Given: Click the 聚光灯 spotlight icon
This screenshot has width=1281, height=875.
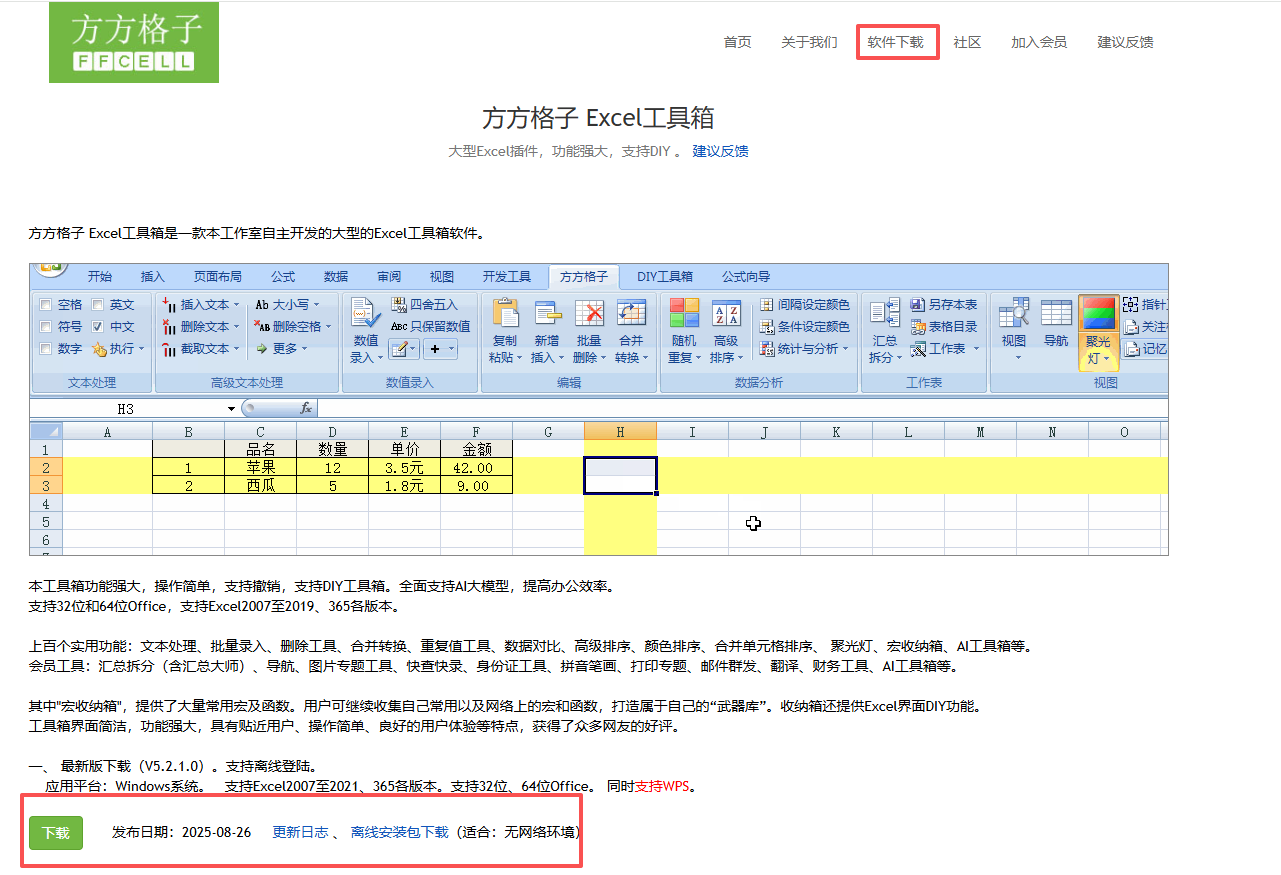Looking at the screenshot, I should (x=1098, y=313).
